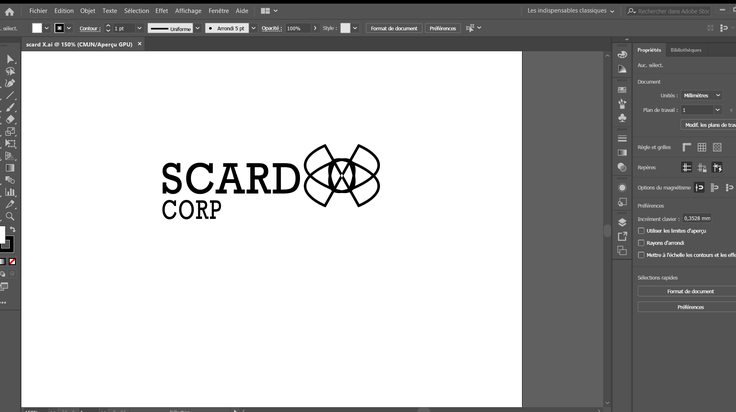Screen dimensions: 736x412
Task: Select the Lasso tool
Action: 10,71
